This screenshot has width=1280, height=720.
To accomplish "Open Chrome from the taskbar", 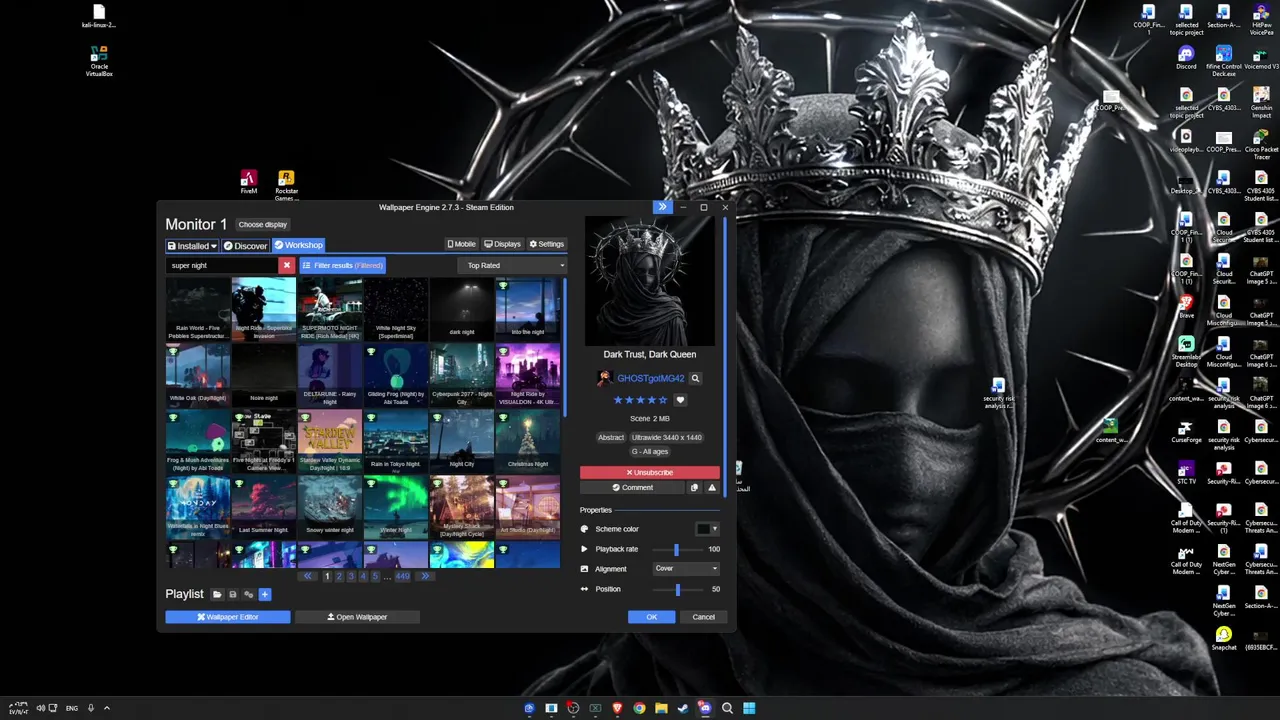I will tap(639, 708).
